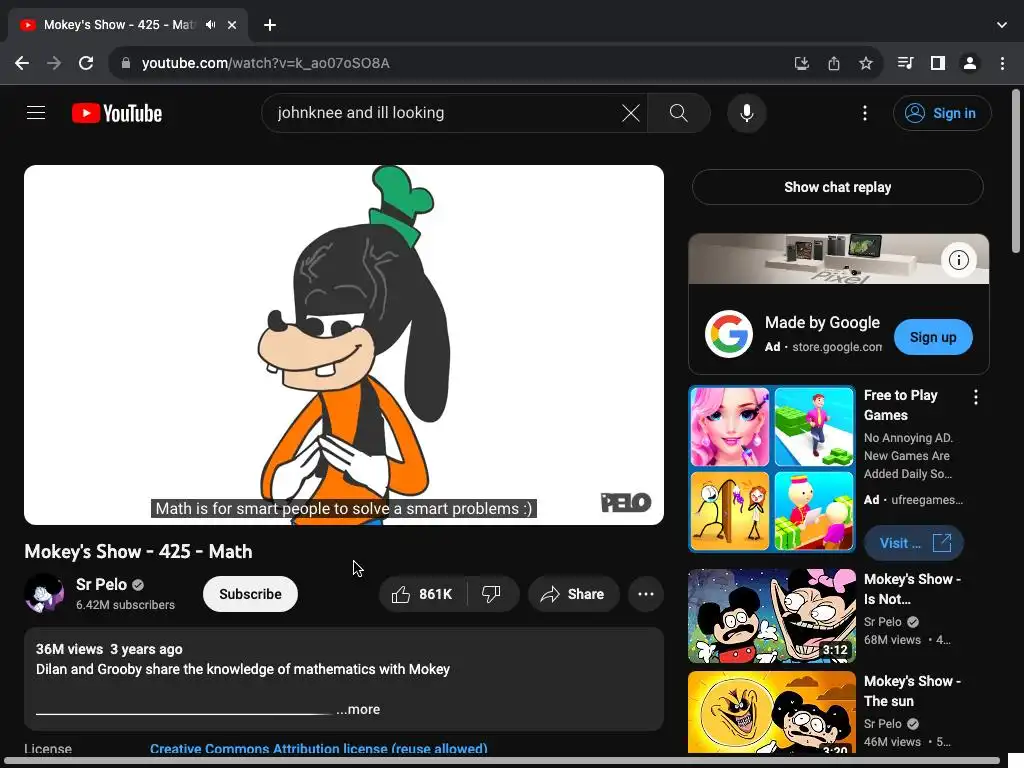Open Creative Commons Attribution license link
Screen dimensions: 1024x768
(x=318, y=748)
